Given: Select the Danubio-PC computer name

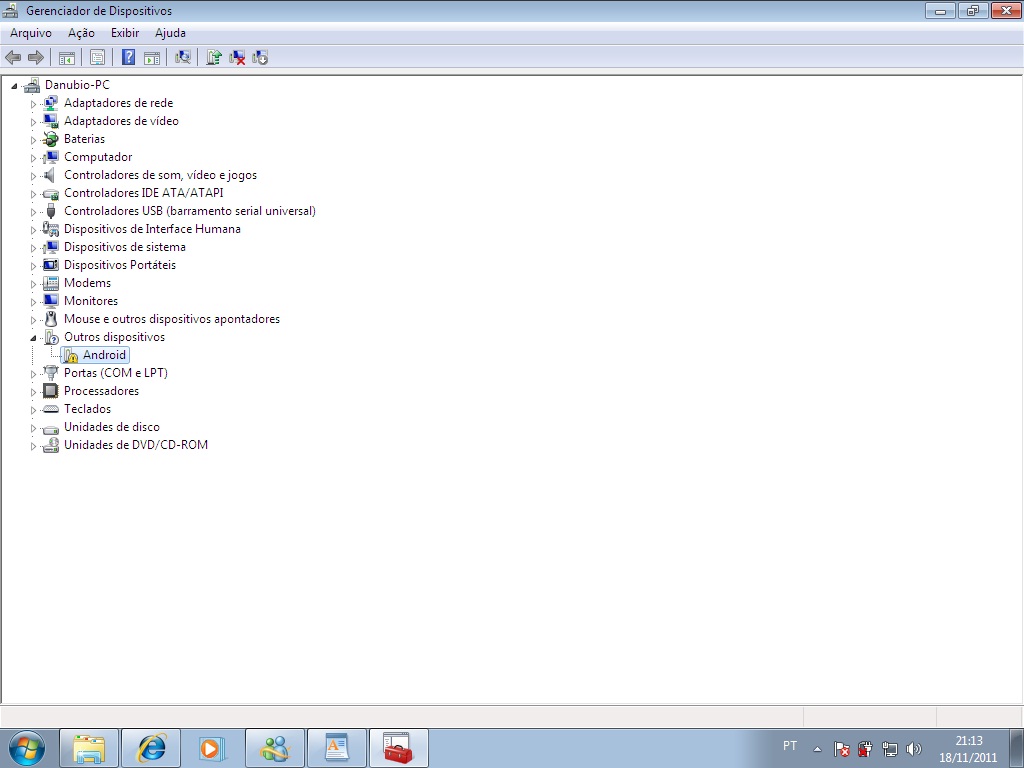Looking at the screenshot, I should 77,85.
